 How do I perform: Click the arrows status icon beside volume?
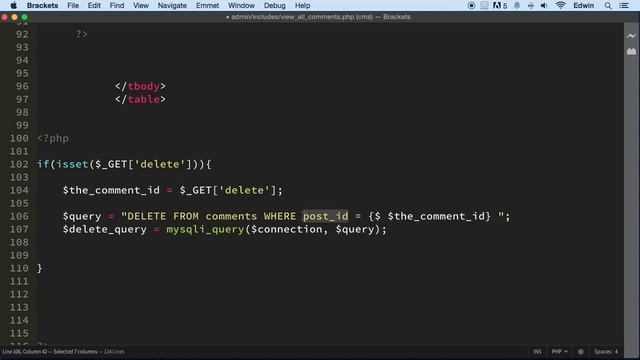(x=531, y=5)
